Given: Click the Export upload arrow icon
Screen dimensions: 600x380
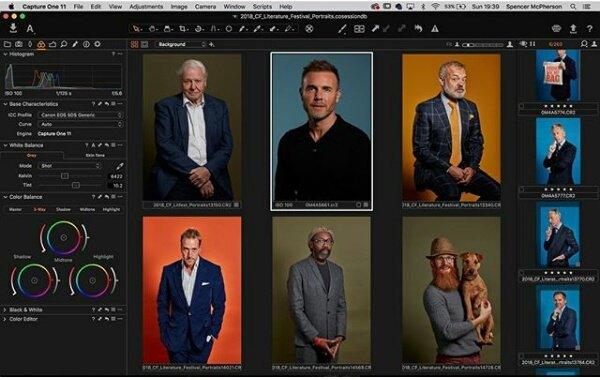Looking at the screenshot, I should [x=573, y=29].
